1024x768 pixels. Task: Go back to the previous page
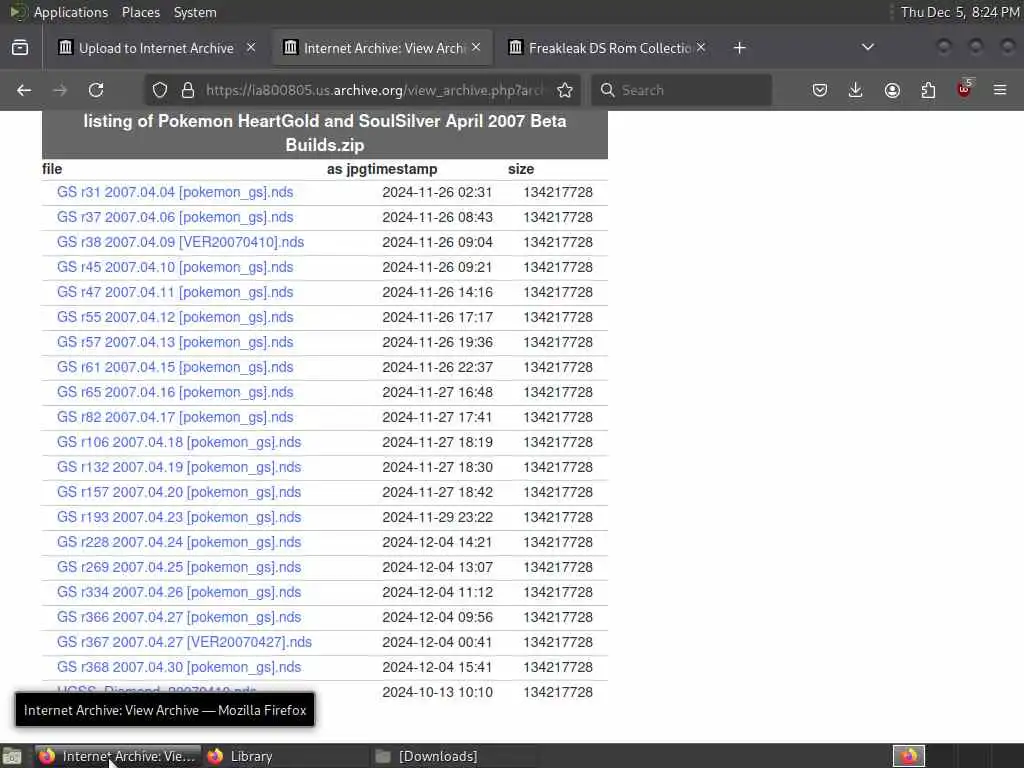pos(24,90)
